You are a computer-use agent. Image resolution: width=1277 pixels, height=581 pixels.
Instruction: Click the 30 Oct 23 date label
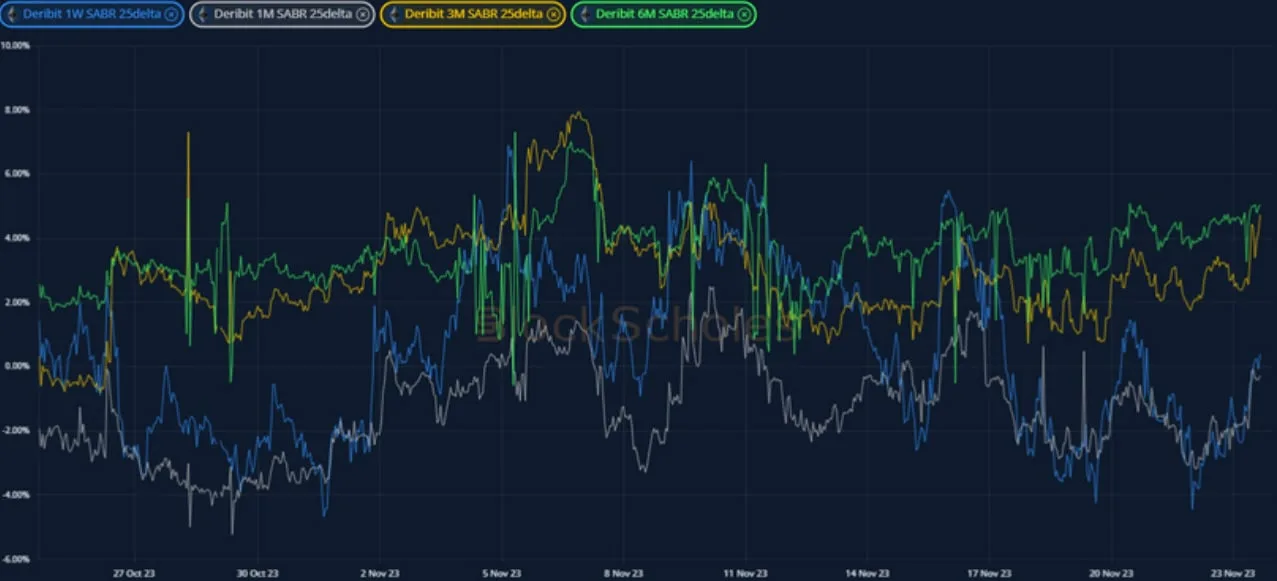coord(256,573)
